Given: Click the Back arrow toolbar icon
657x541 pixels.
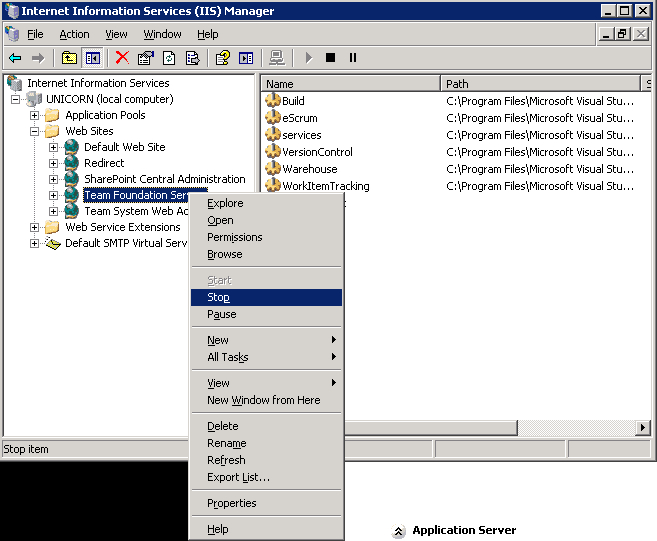Looking at the screenshot, I should coord(15,58).
